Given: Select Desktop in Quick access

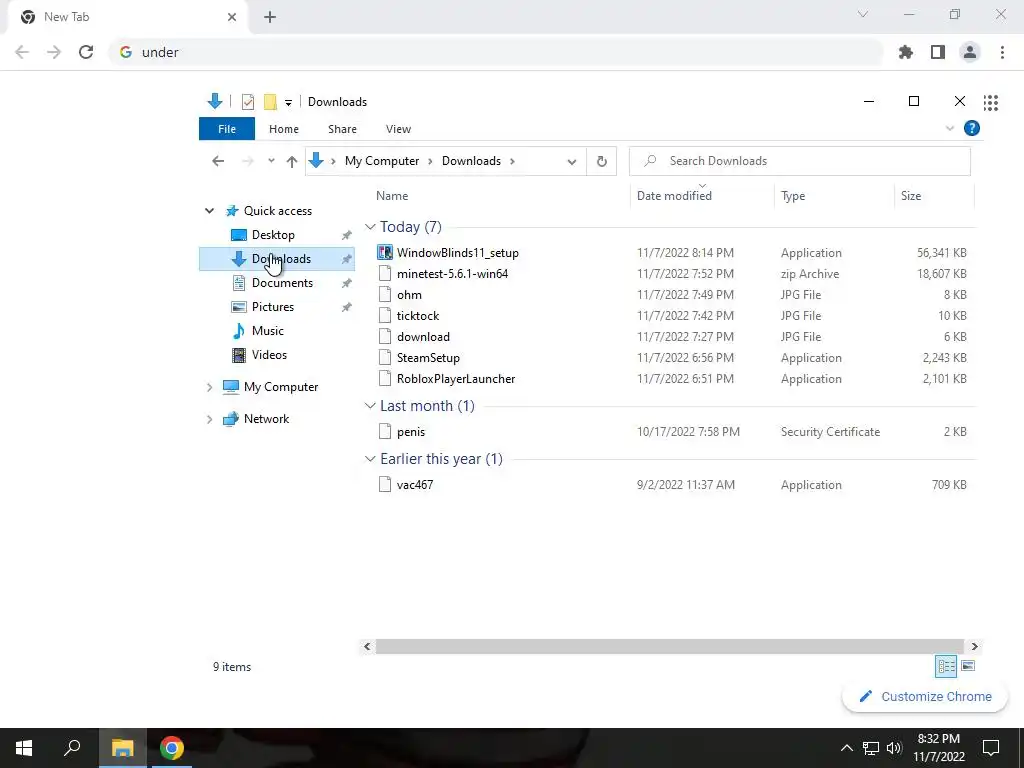Looking at the screenshot, I should coord(273,234).
